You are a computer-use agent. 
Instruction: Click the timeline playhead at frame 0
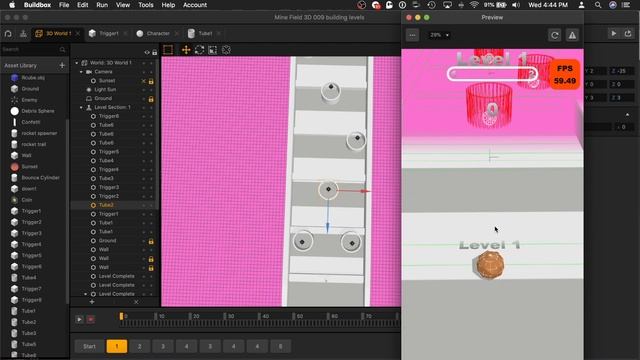121,316
